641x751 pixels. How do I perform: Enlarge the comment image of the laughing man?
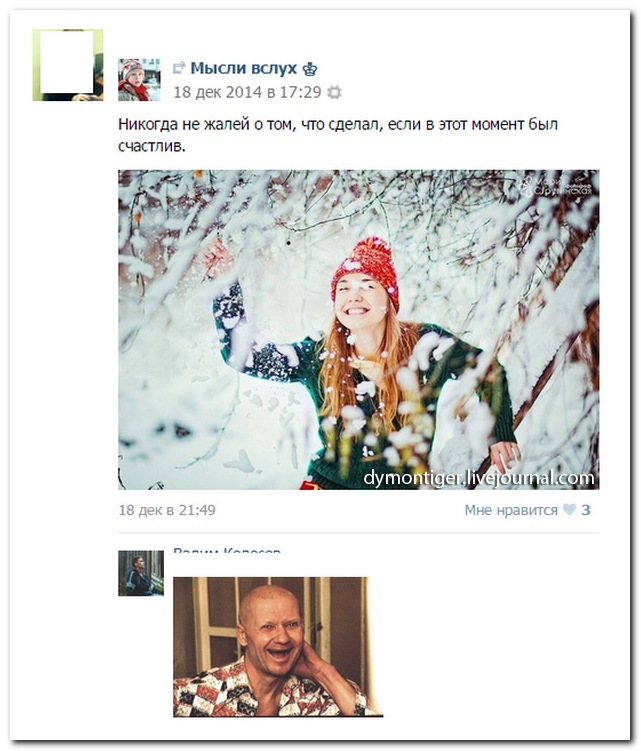[270, 646]
